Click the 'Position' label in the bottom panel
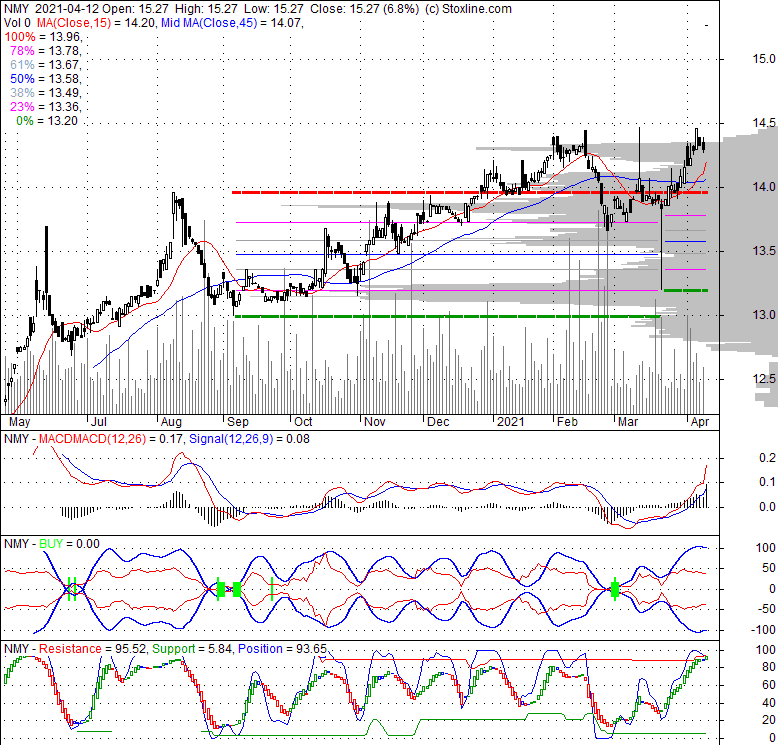The image size is (780, 745). (x=260, y=649)
